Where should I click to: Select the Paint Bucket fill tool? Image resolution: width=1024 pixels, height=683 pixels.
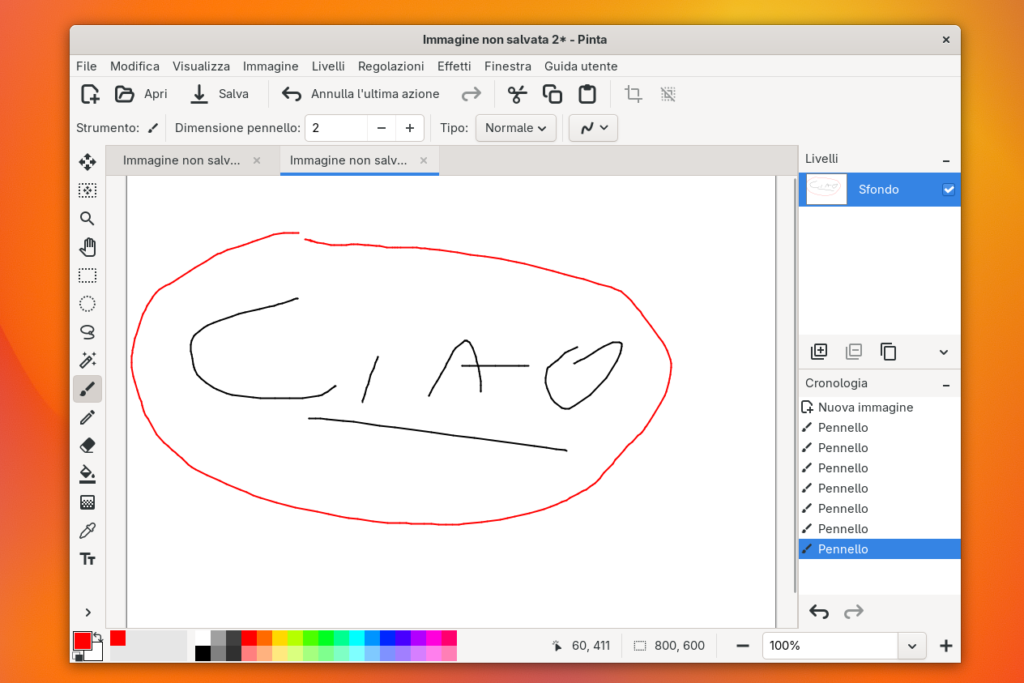click(88, 474)
